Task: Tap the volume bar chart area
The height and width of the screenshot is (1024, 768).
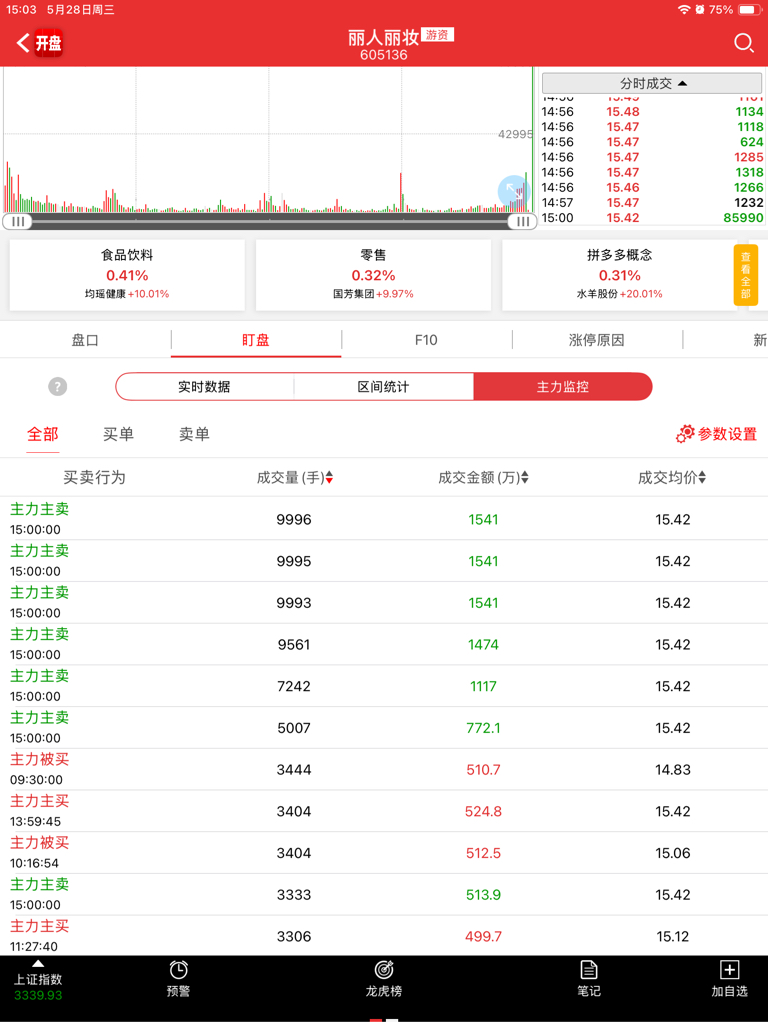Action: [268, 140]
